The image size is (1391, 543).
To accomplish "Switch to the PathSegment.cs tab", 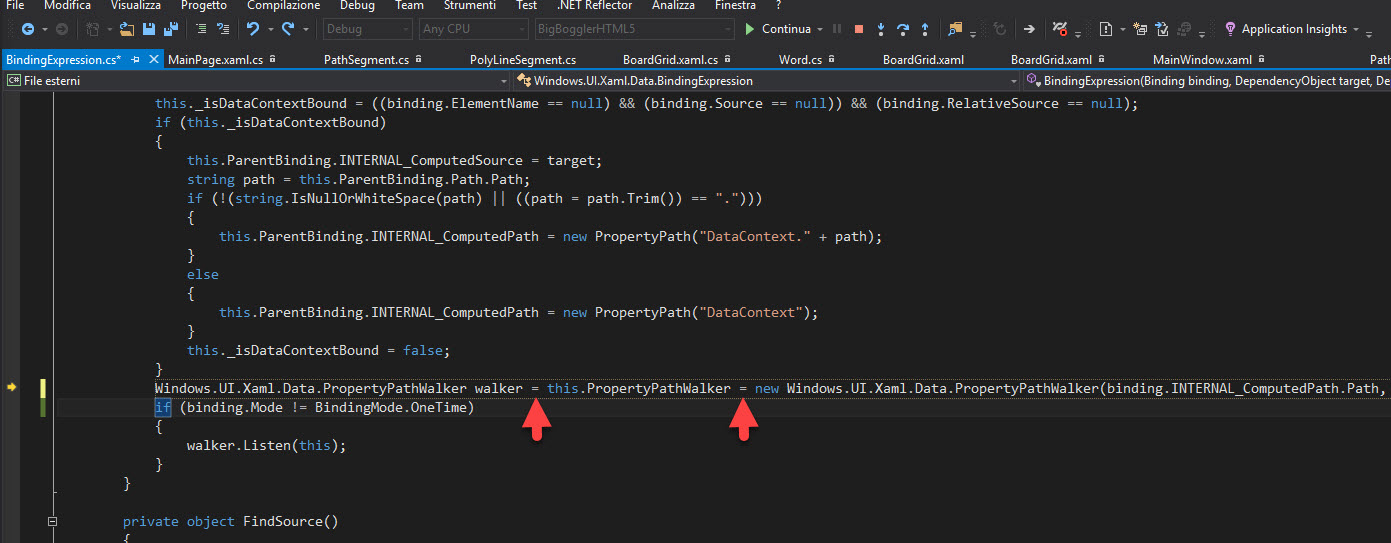I will tap(366, 60).
